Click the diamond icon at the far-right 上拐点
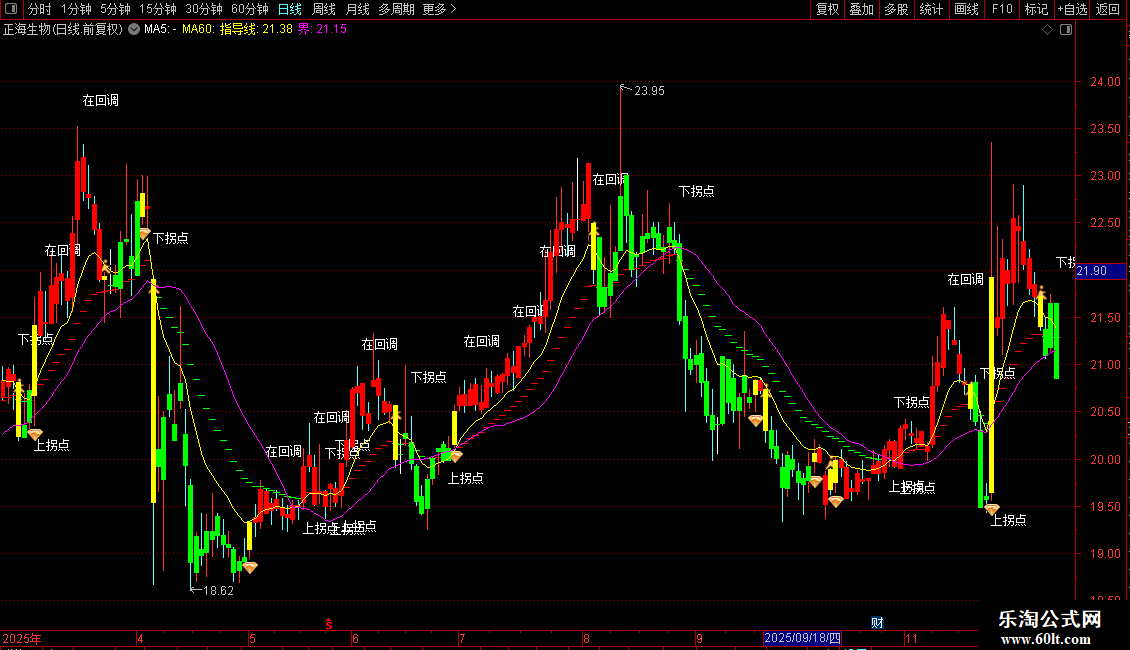 pos(992,509)
